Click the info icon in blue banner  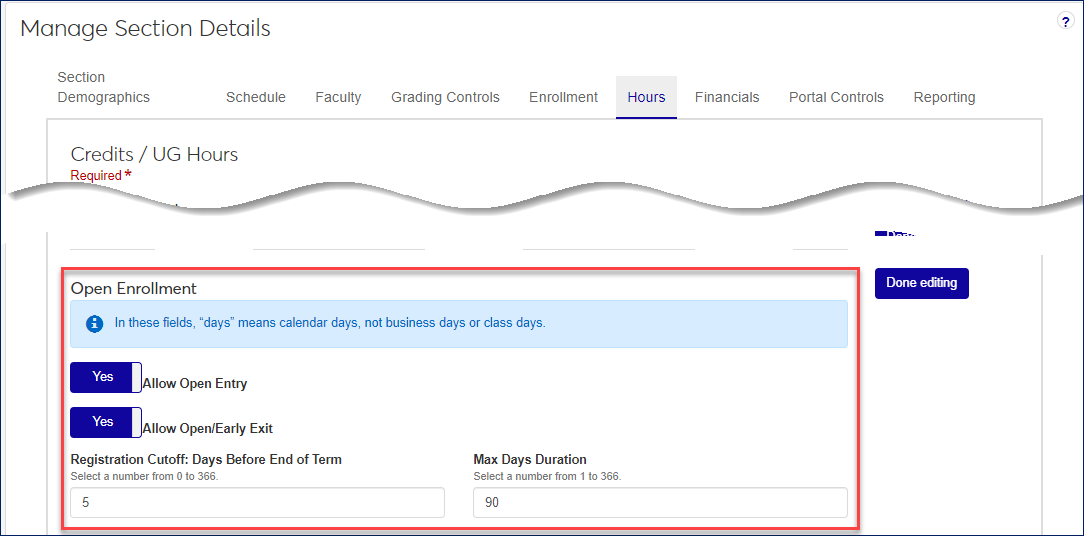point(95,323)
